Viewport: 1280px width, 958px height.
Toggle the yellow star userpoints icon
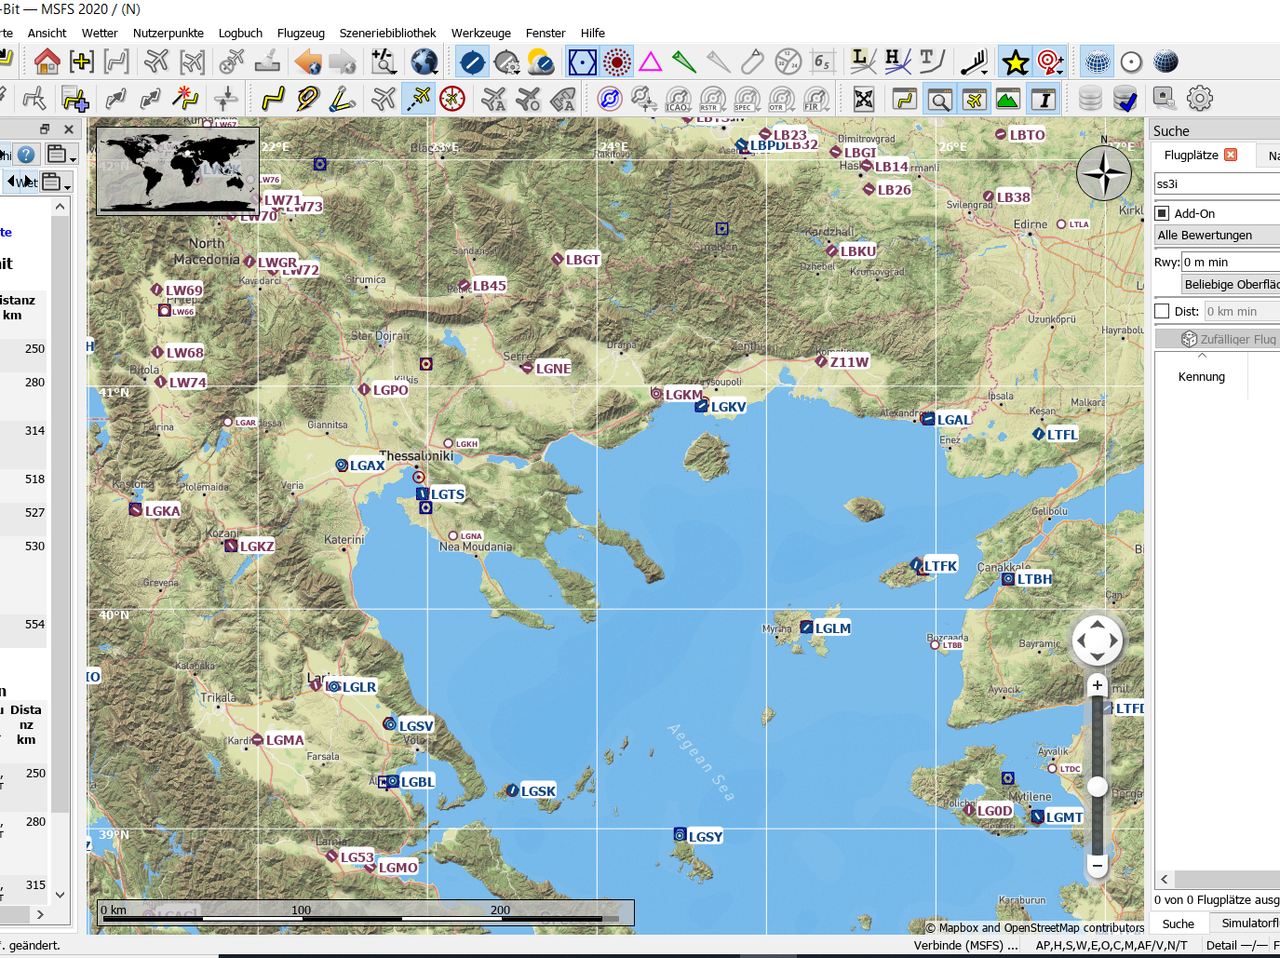pos(1015,62)
